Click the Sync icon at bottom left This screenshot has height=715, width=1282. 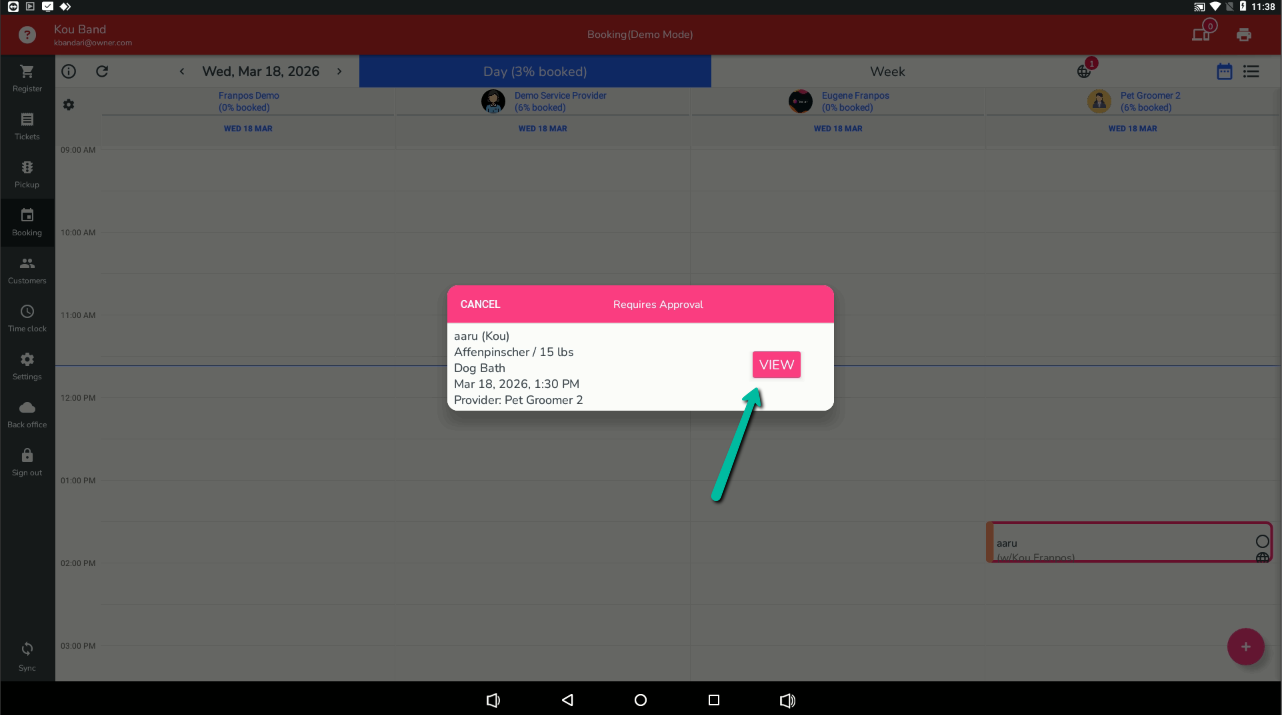coord(27,650)
